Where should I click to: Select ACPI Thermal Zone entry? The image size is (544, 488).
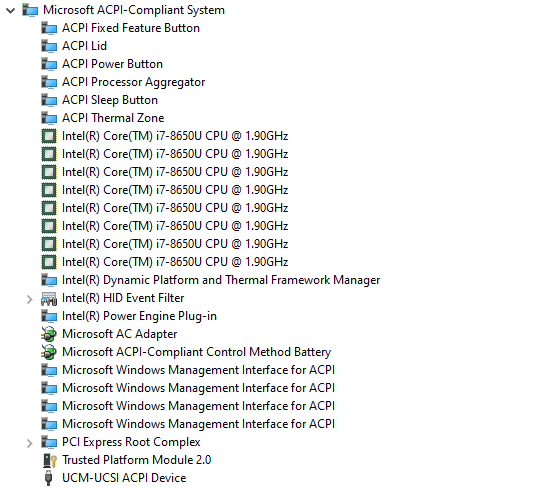click(113, 118)
